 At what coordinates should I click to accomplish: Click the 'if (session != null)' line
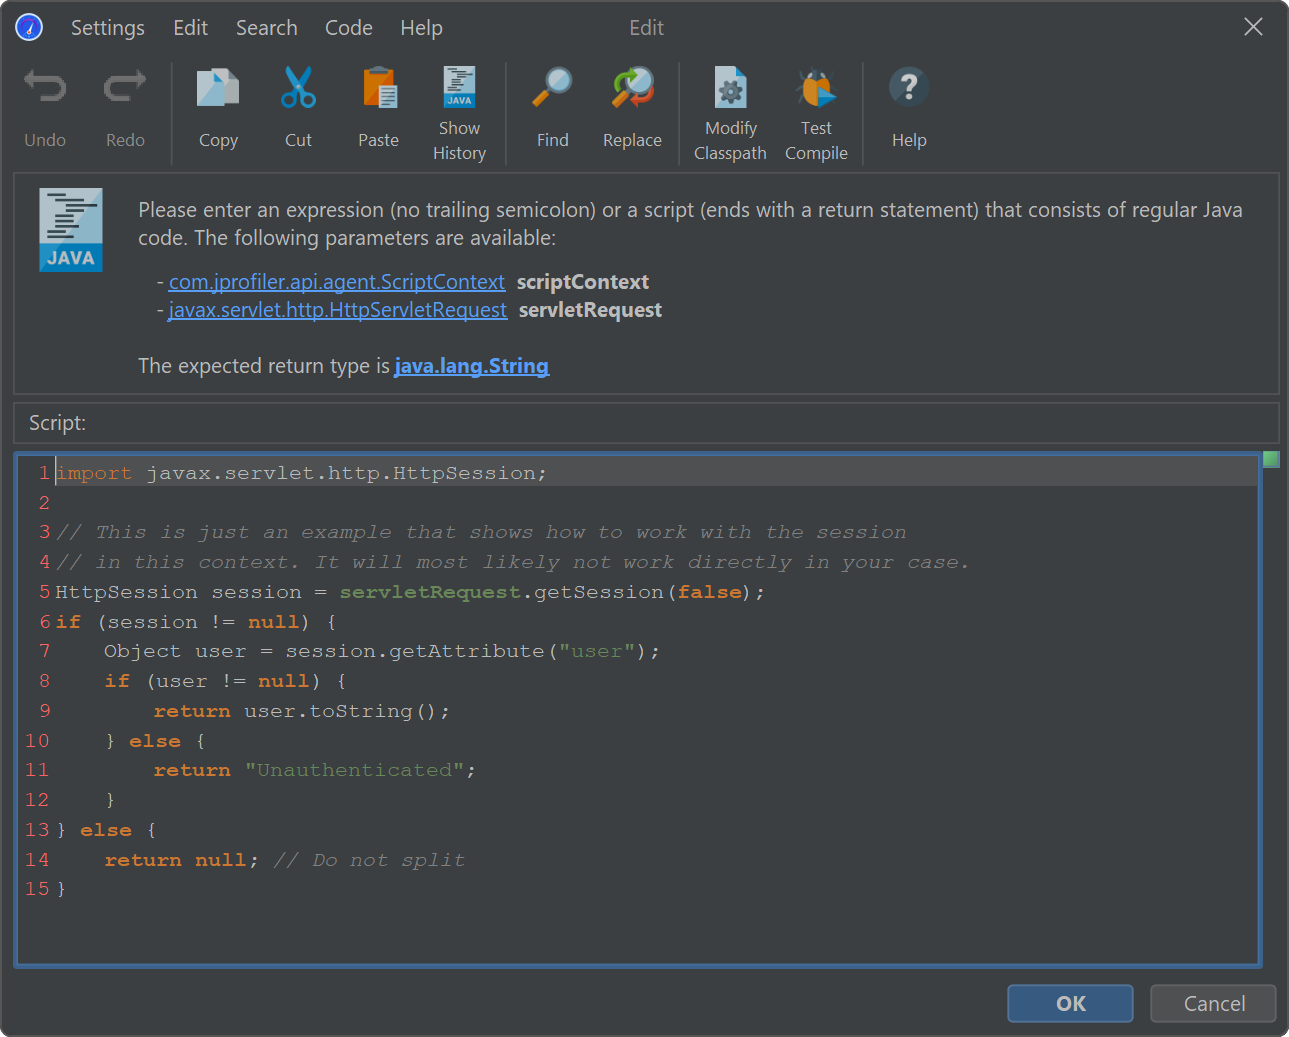(196, 622)
